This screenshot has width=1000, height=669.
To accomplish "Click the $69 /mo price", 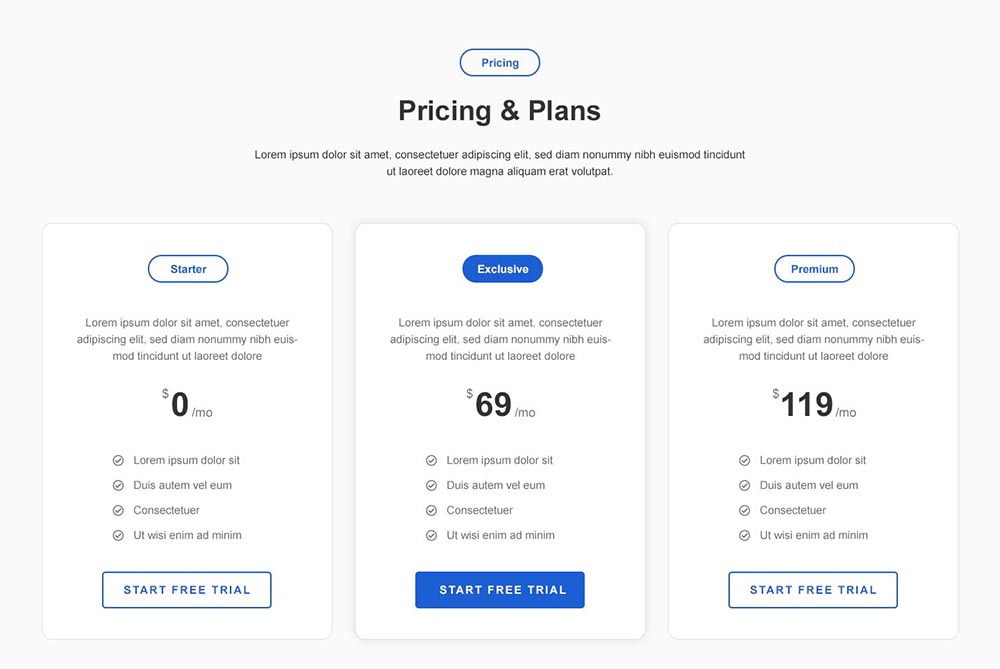I will (x=501, y=404).
